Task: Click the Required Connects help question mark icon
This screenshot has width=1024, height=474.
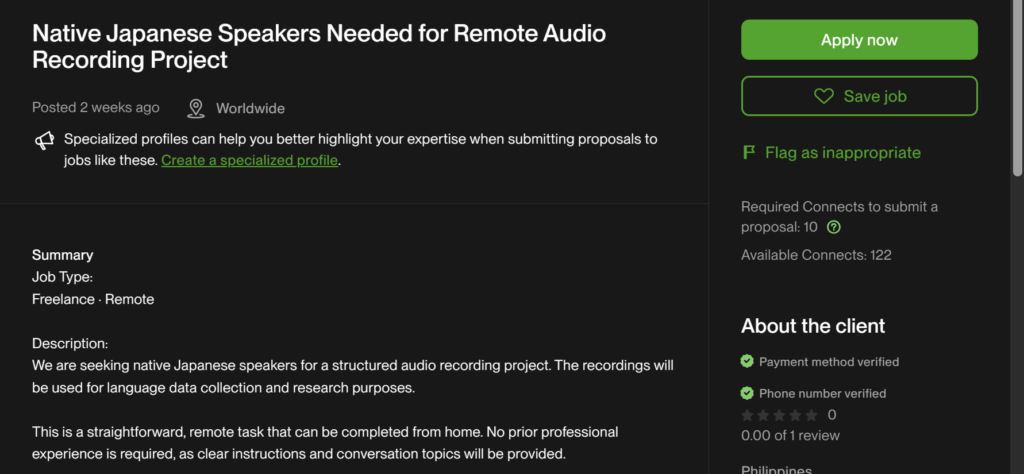Action: [834, 227]
